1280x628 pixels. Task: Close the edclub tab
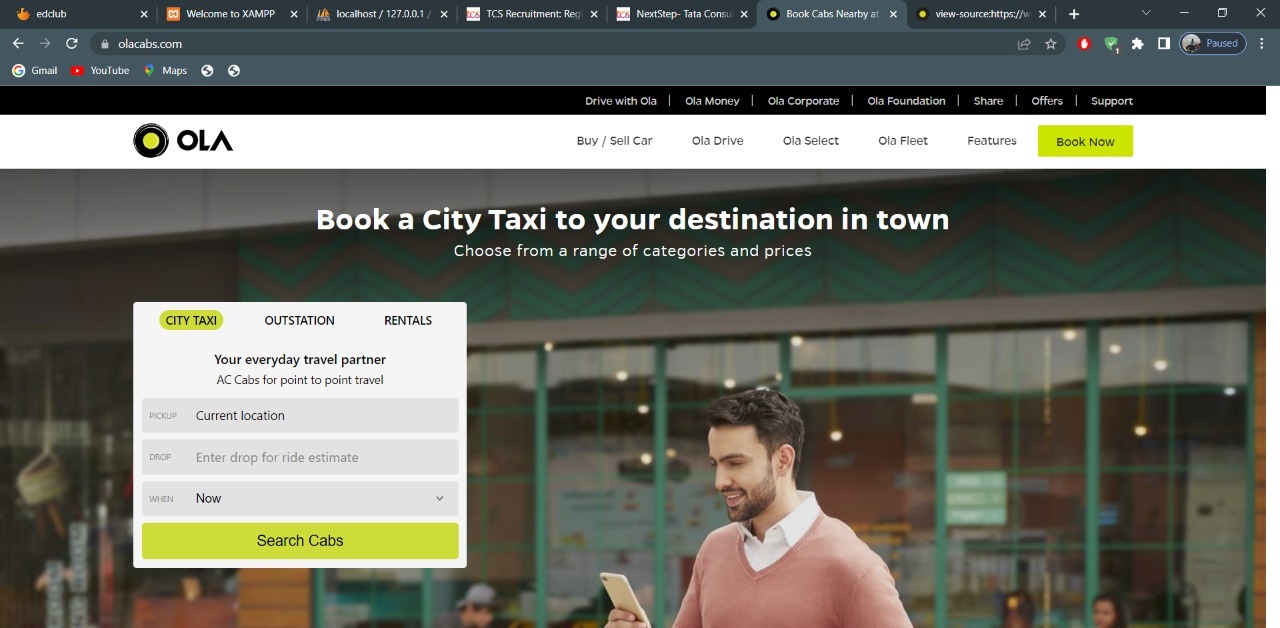pos(144,14)
